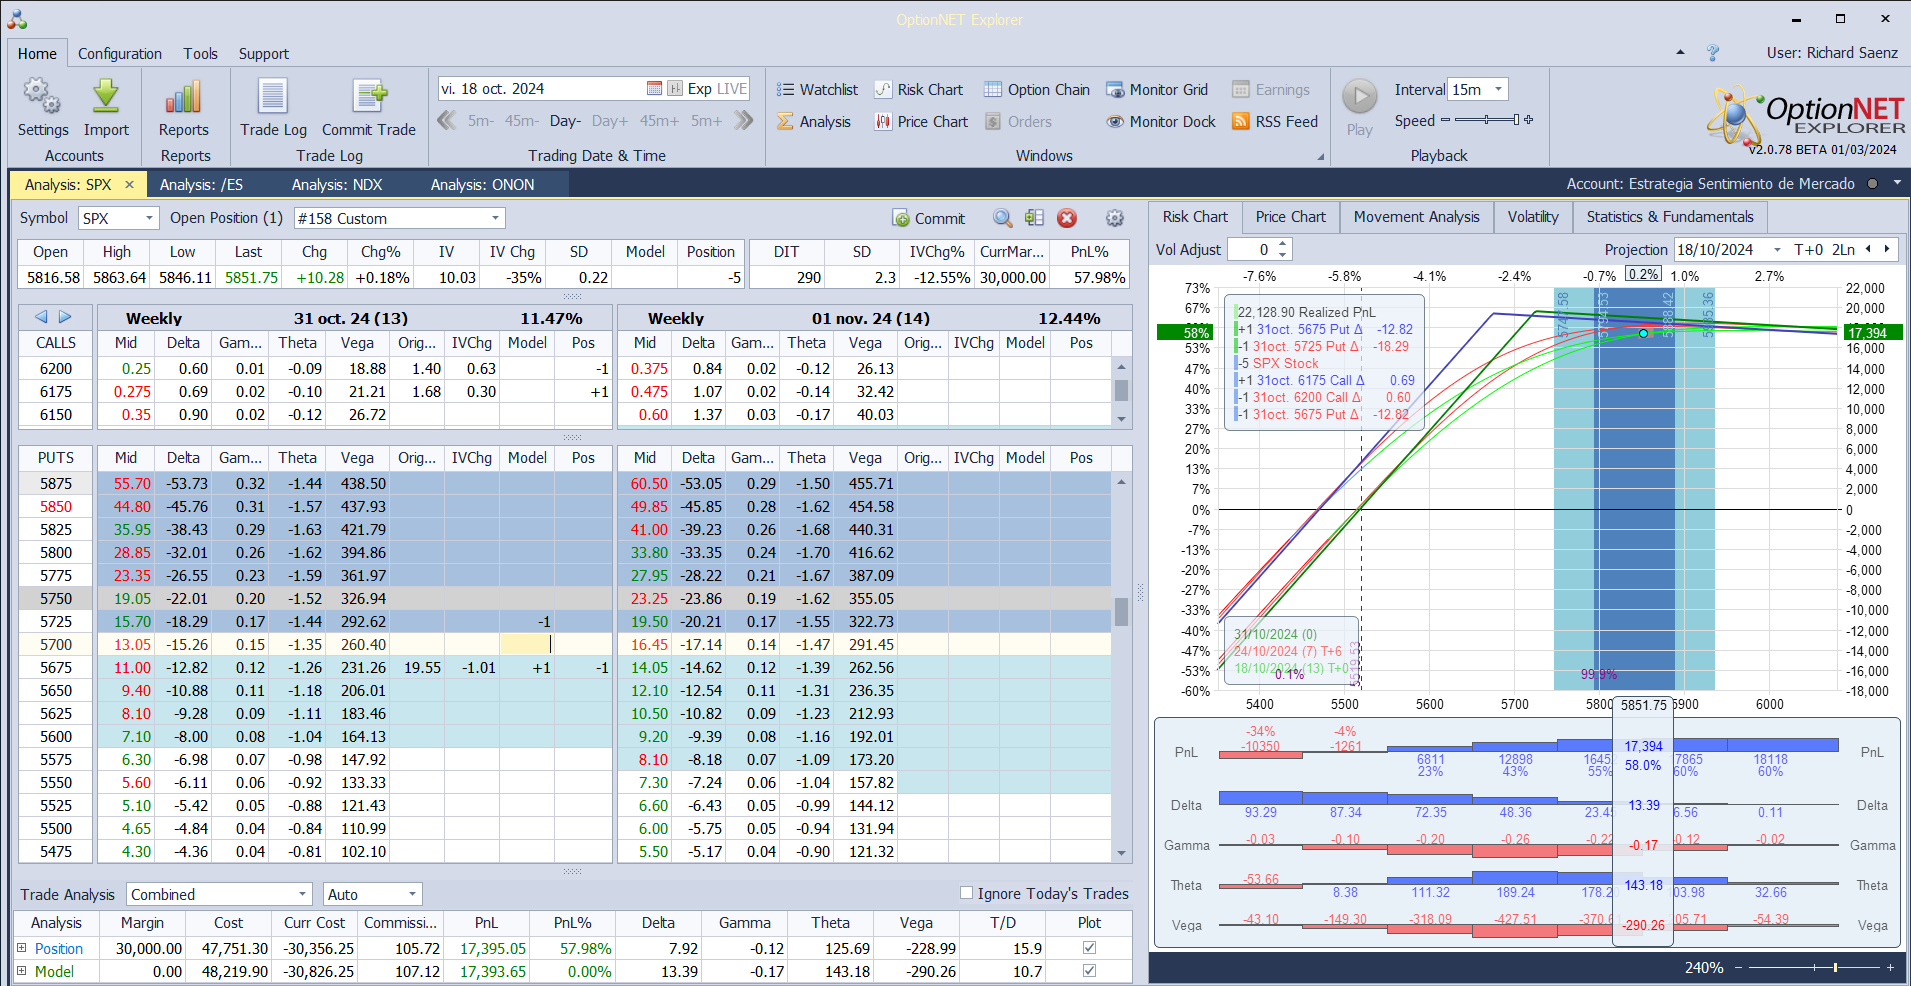The image size is (1911, 986).
Task: Open the Movement Analysis chart tab
Action: click(1416, 217)
